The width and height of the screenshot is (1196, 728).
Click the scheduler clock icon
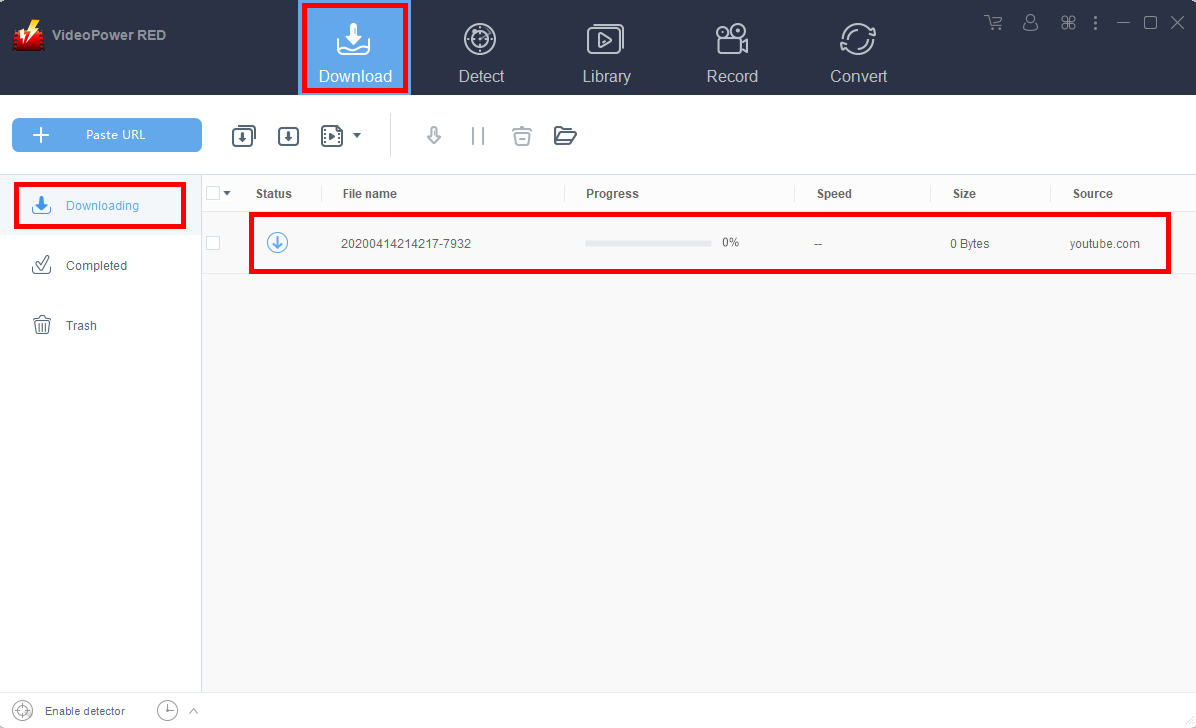click(x=167, y=710)
